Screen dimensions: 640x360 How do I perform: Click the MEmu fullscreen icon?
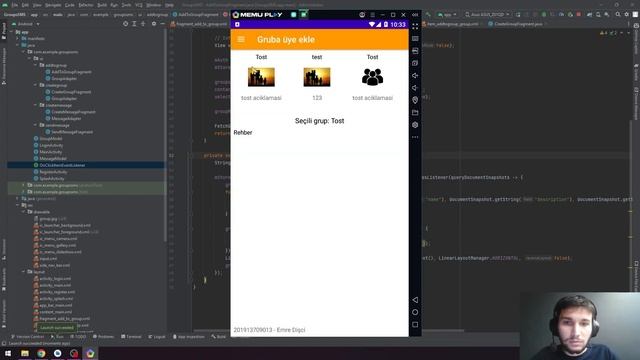pos(415,27)
